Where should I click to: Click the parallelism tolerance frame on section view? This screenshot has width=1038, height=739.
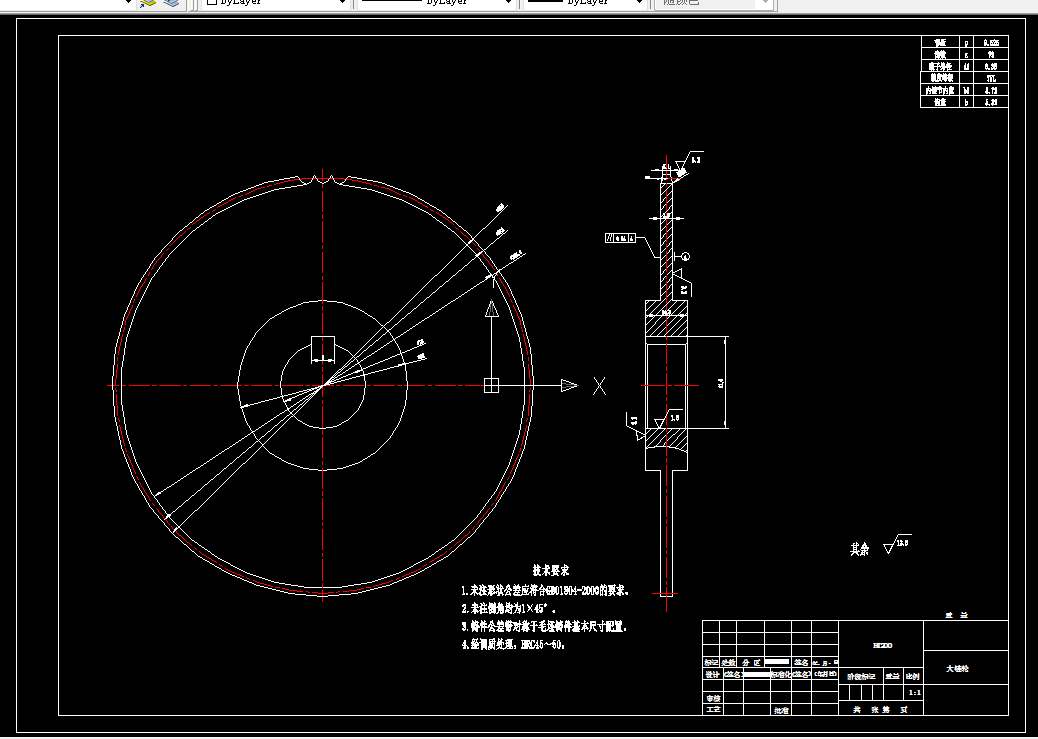click(620, 238)
